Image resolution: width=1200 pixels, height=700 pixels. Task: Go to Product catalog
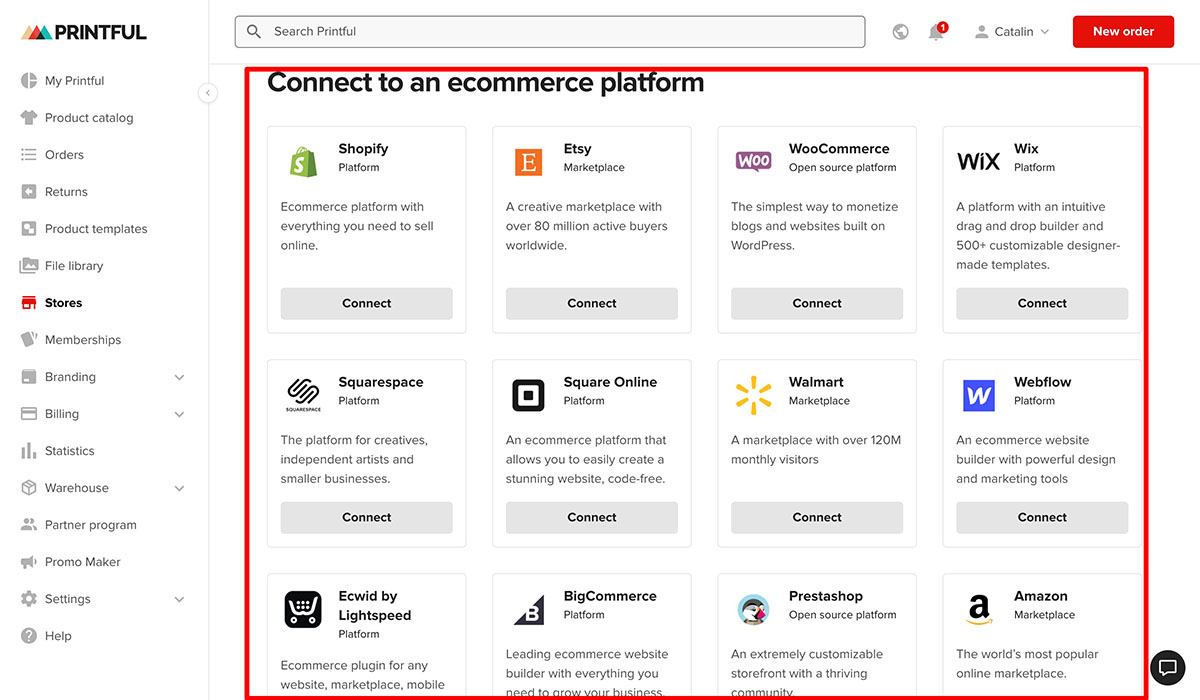click(x=87, y=117)
